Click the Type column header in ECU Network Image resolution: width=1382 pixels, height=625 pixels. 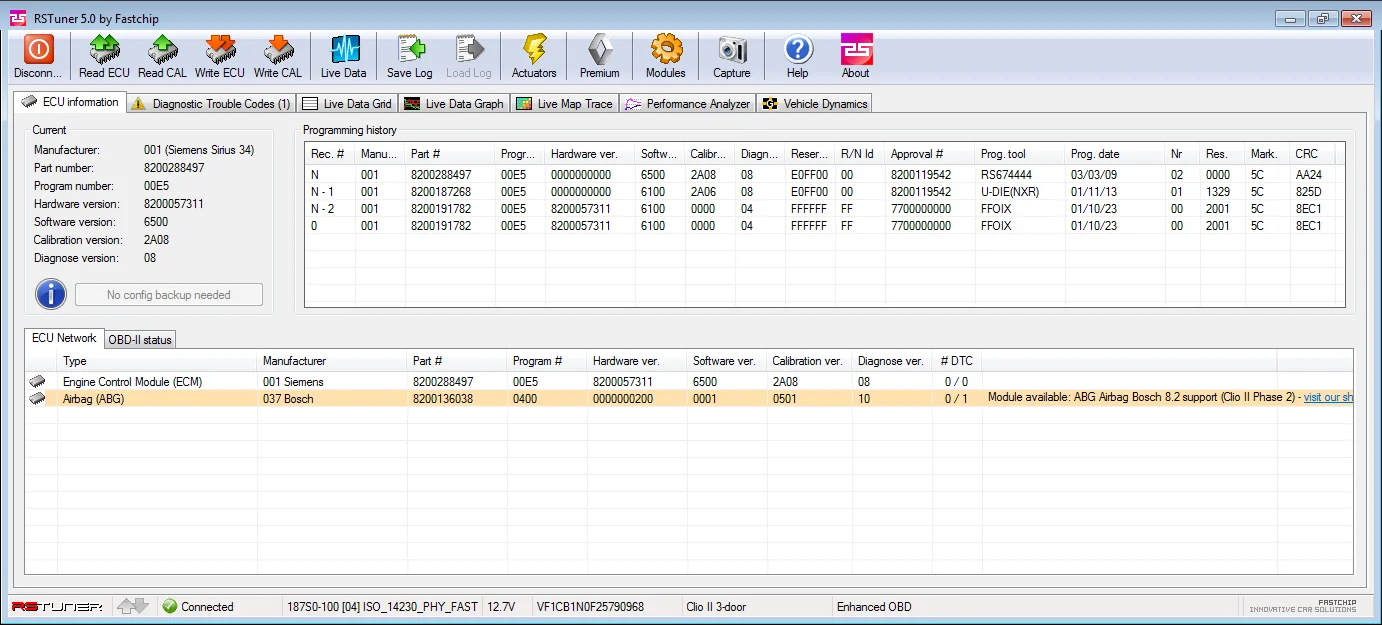157,361
